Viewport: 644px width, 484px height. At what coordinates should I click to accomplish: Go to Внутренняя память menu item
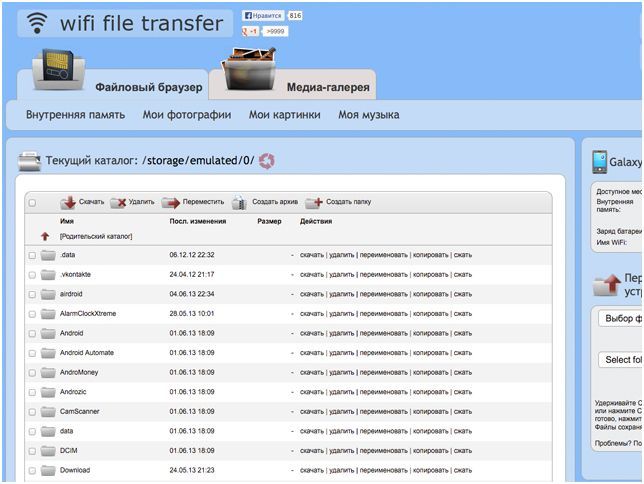[76, 115]
